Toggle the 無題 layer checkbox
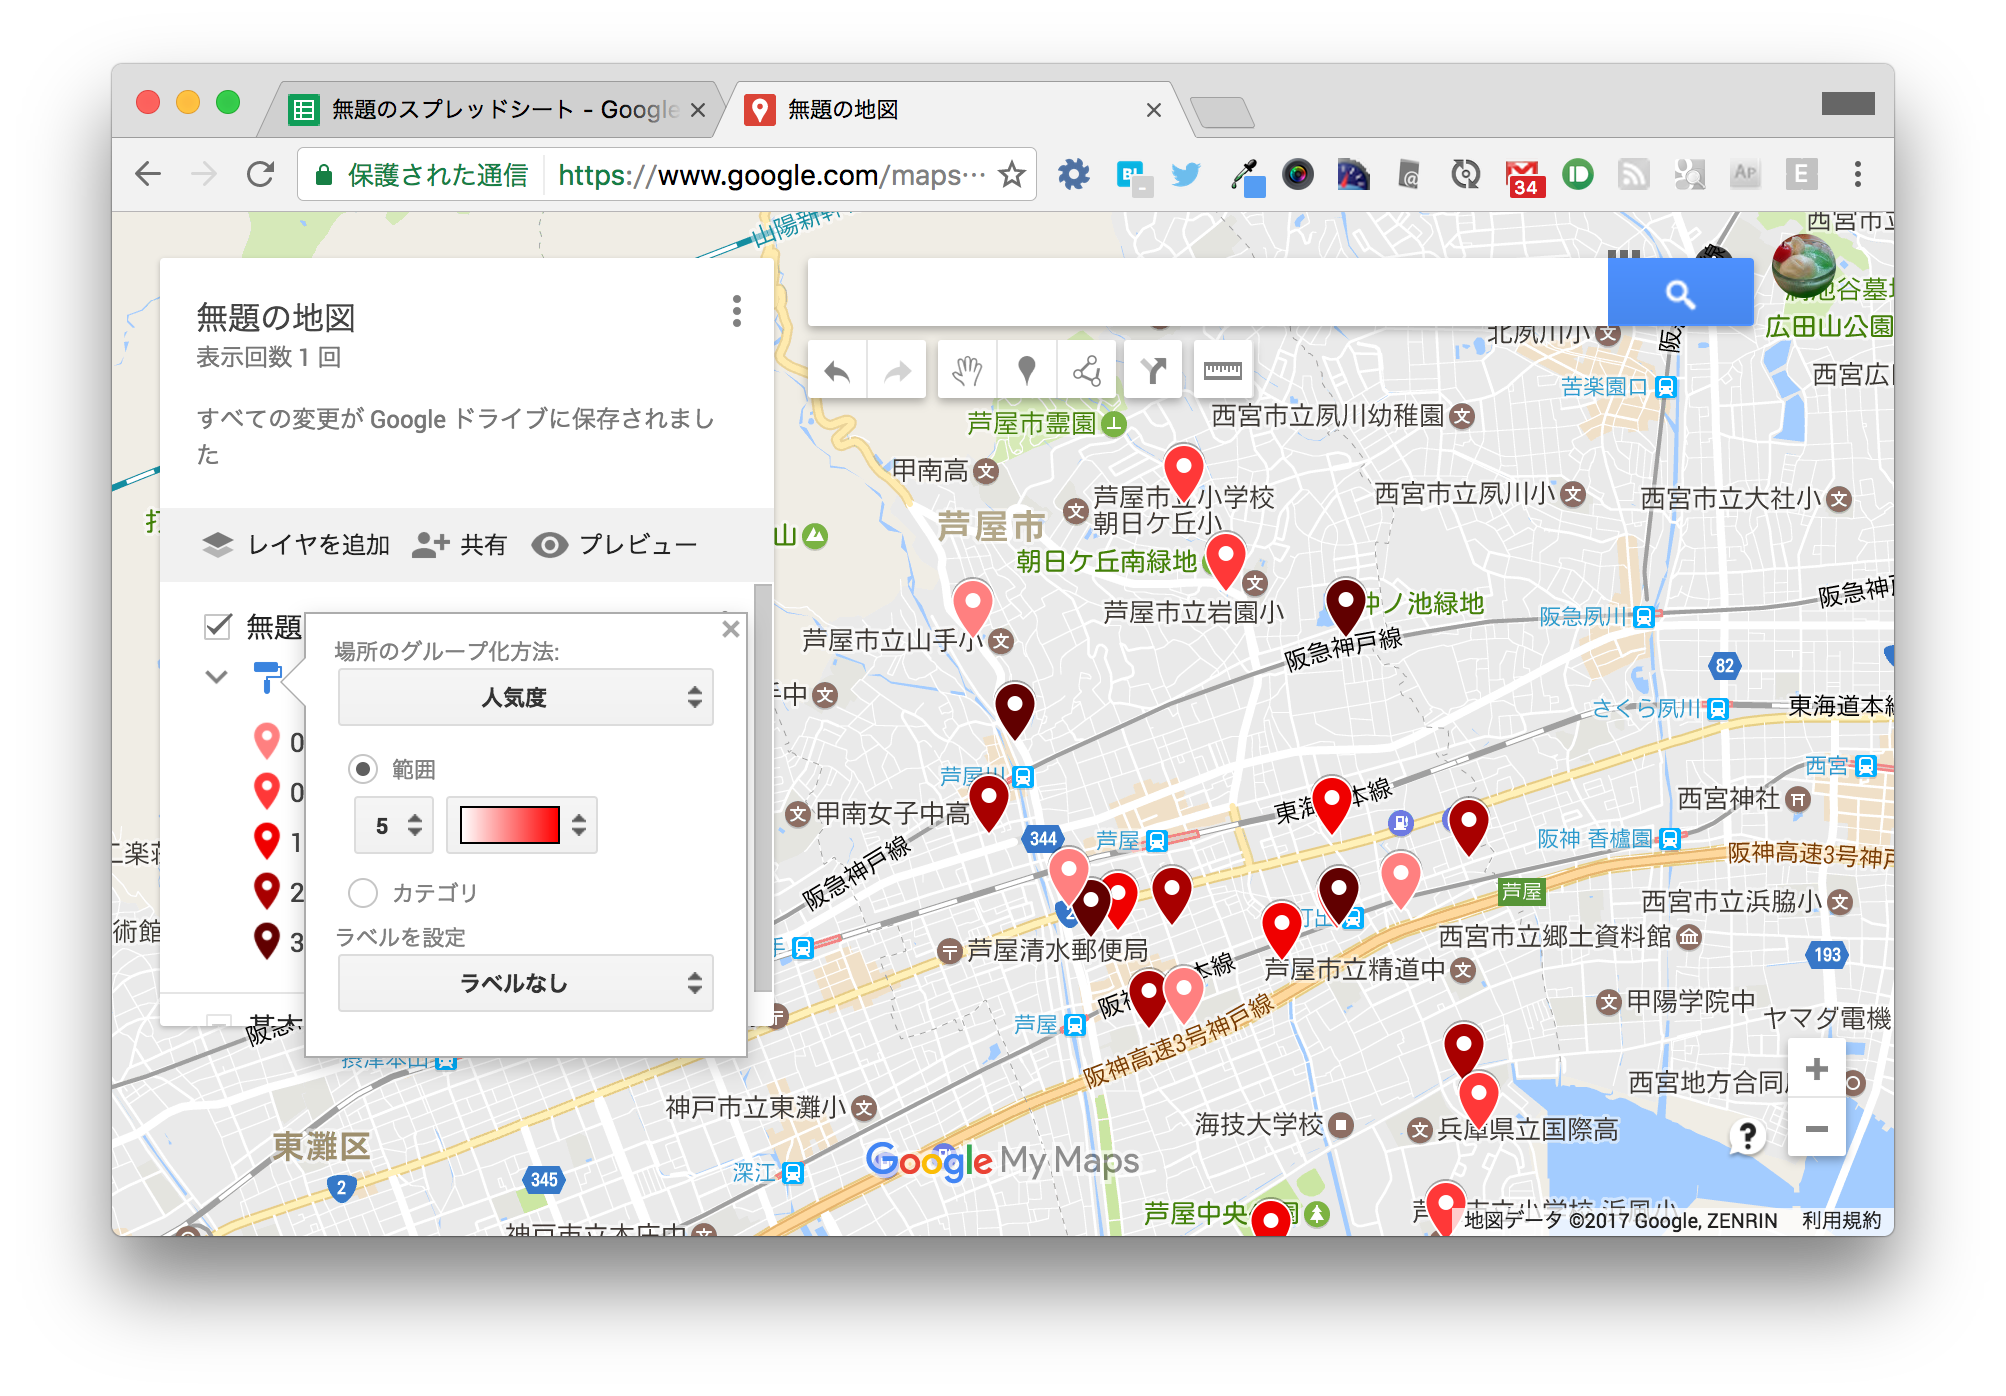This screenshot has height=1396, width=2006. coord(218,627)
